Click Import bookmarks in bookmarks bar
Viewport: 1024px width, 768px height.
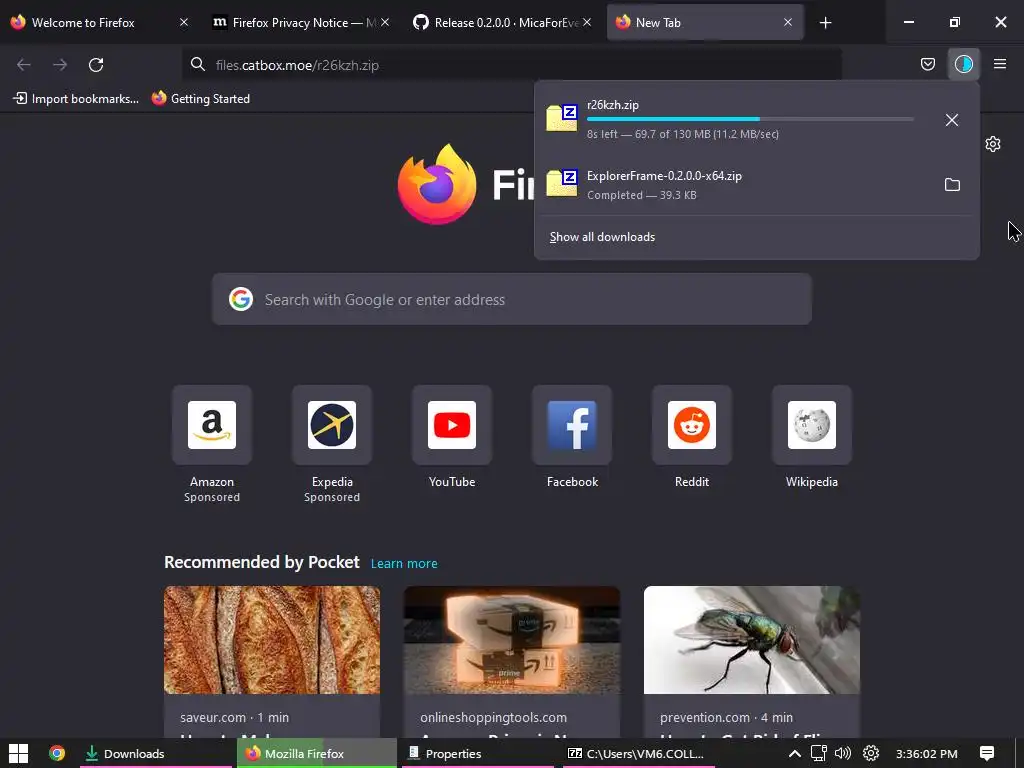tap(76, 99)
